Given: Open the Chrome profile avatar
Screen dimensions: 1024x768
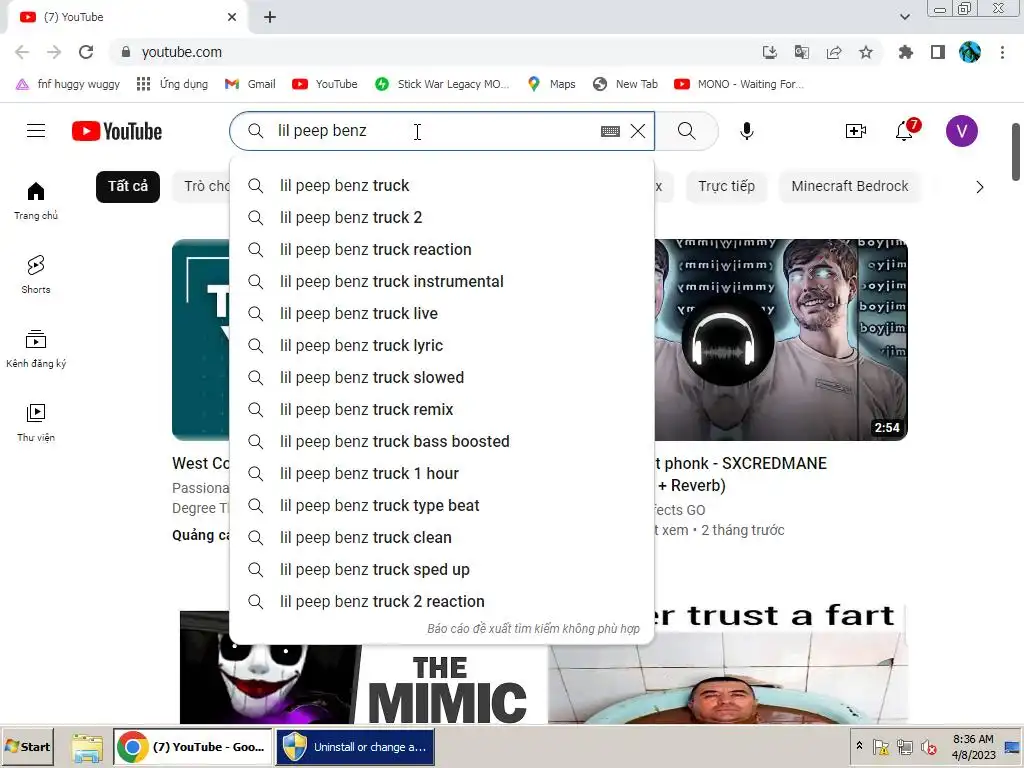Looking at the screenshot, I should click(x=970, y=52).
